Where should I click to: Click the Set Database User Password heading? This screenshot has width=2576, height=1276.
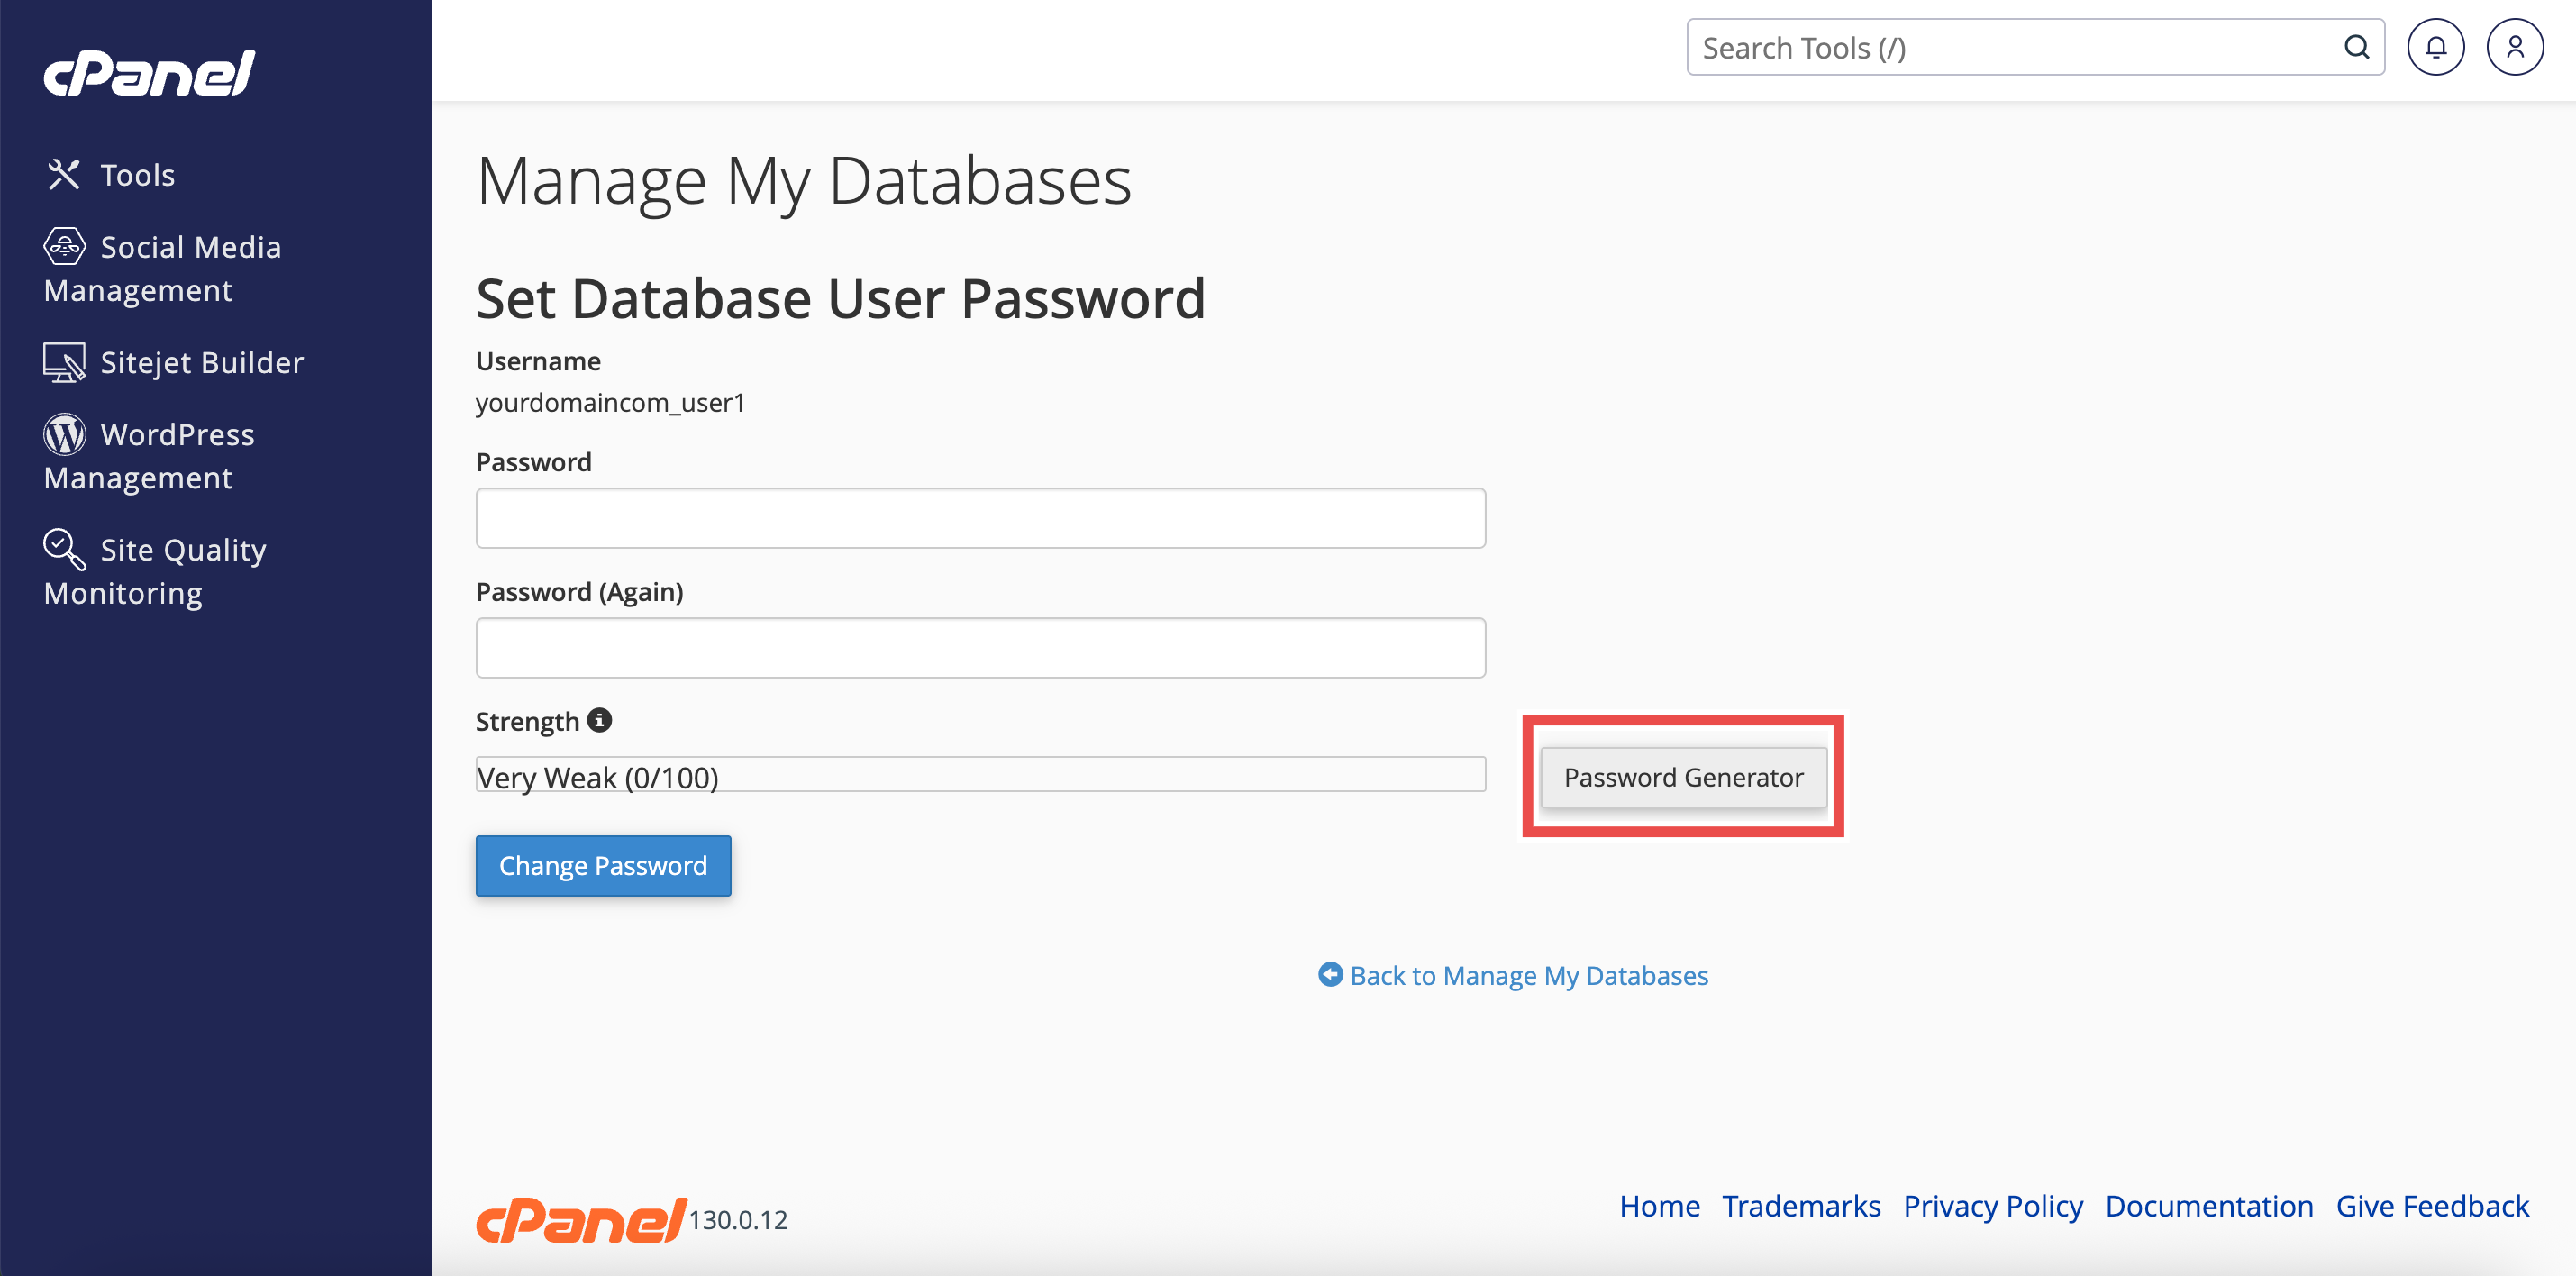pyautogui.click(x=840, y=298)
